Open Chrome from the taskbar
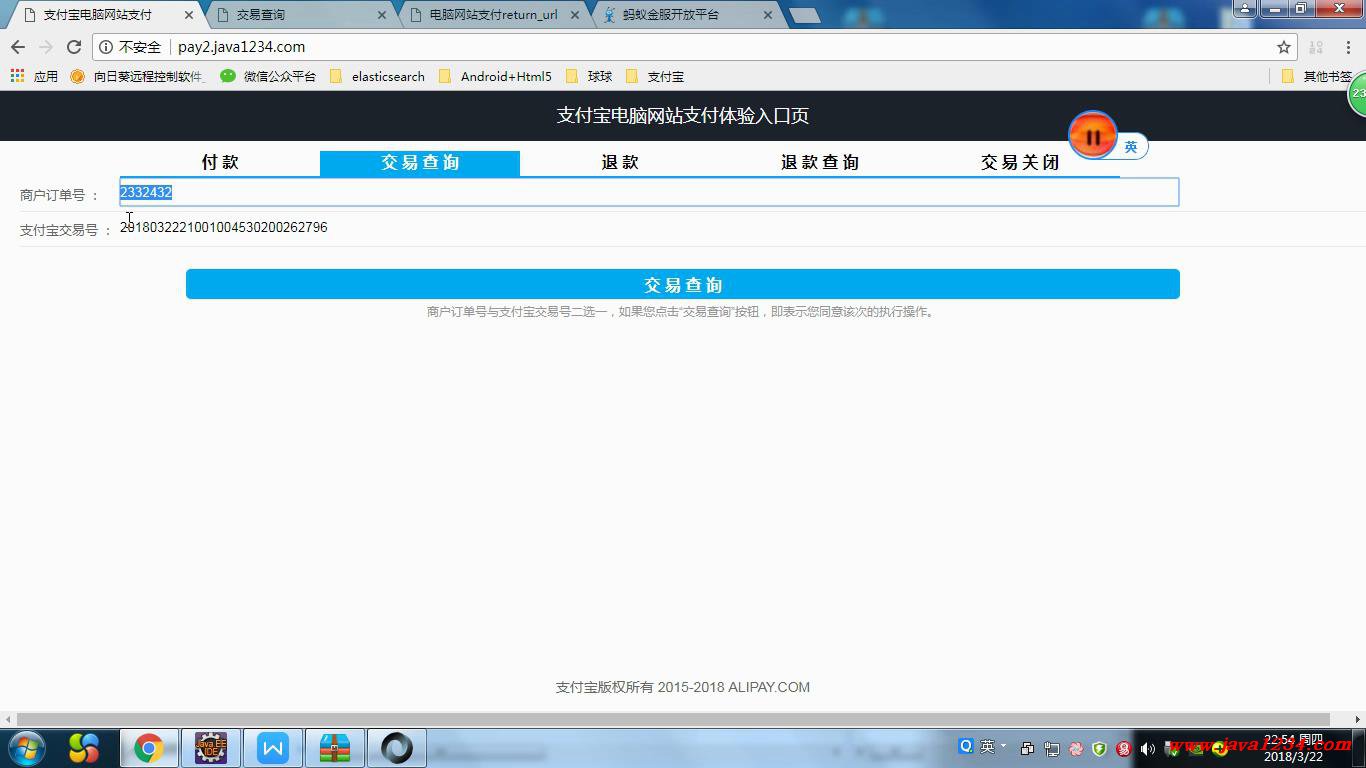The height and width of the screenshot is (768, 1366). [149, 748]
